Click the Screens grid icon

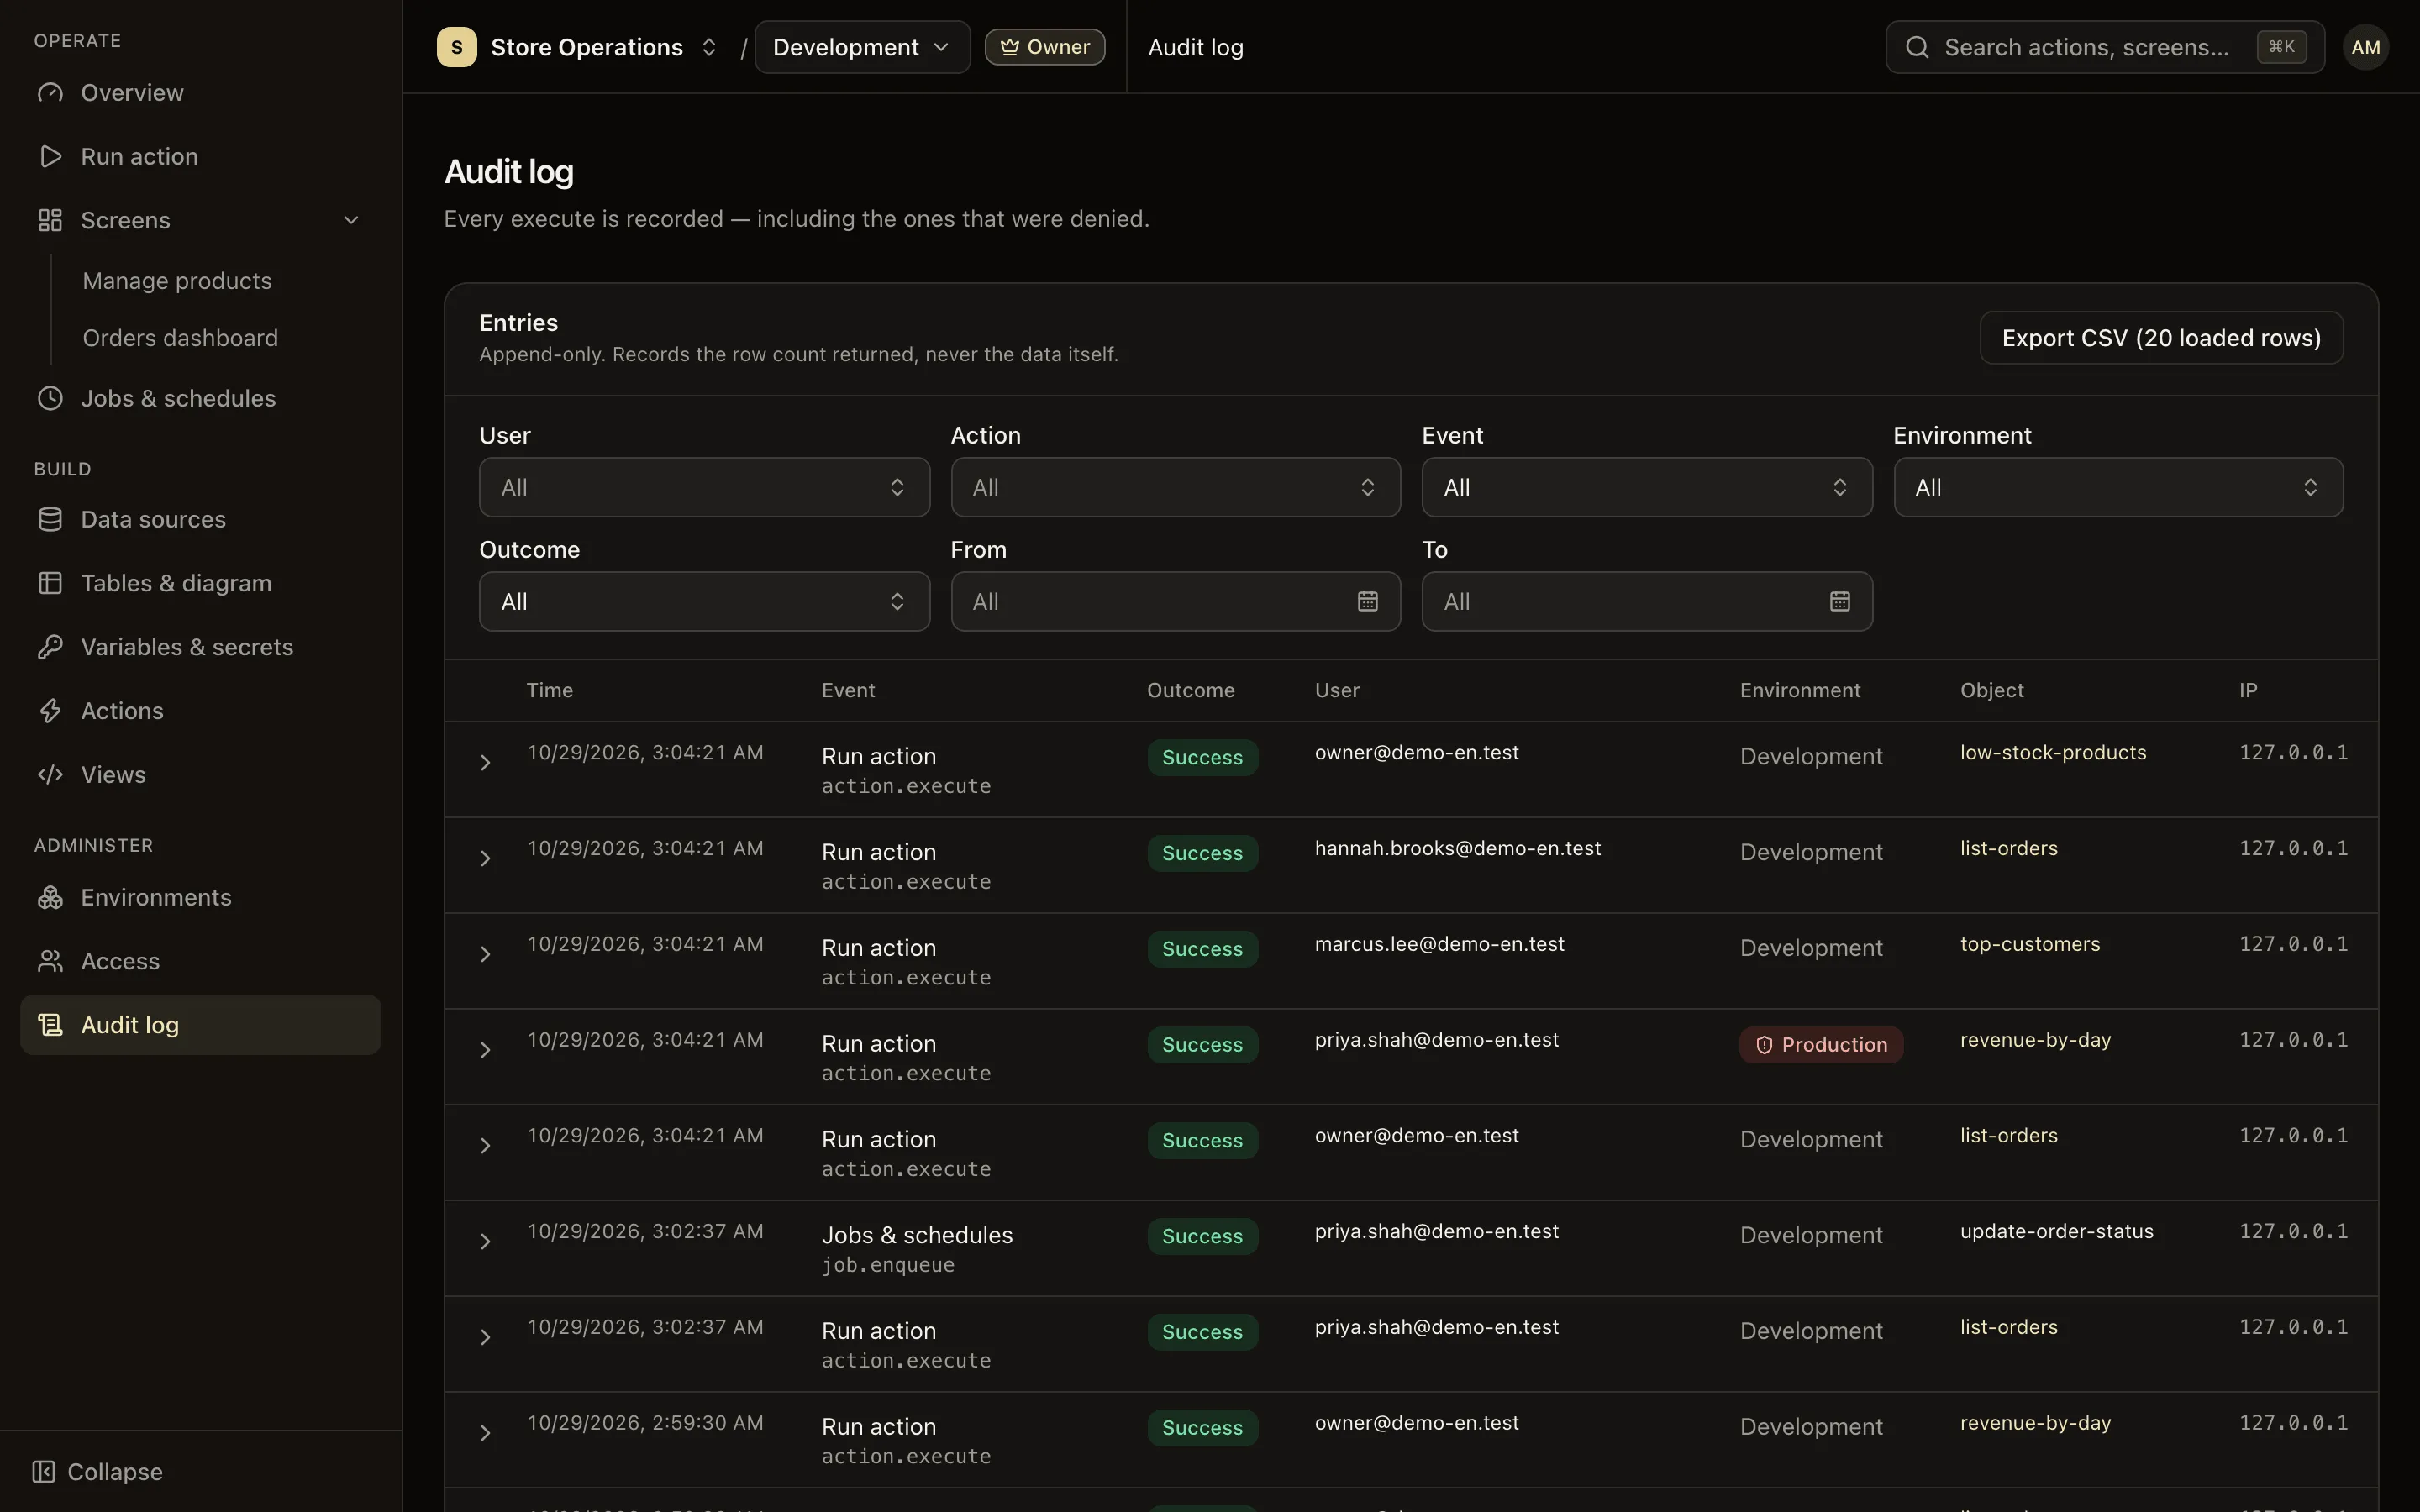pos(50,220)
